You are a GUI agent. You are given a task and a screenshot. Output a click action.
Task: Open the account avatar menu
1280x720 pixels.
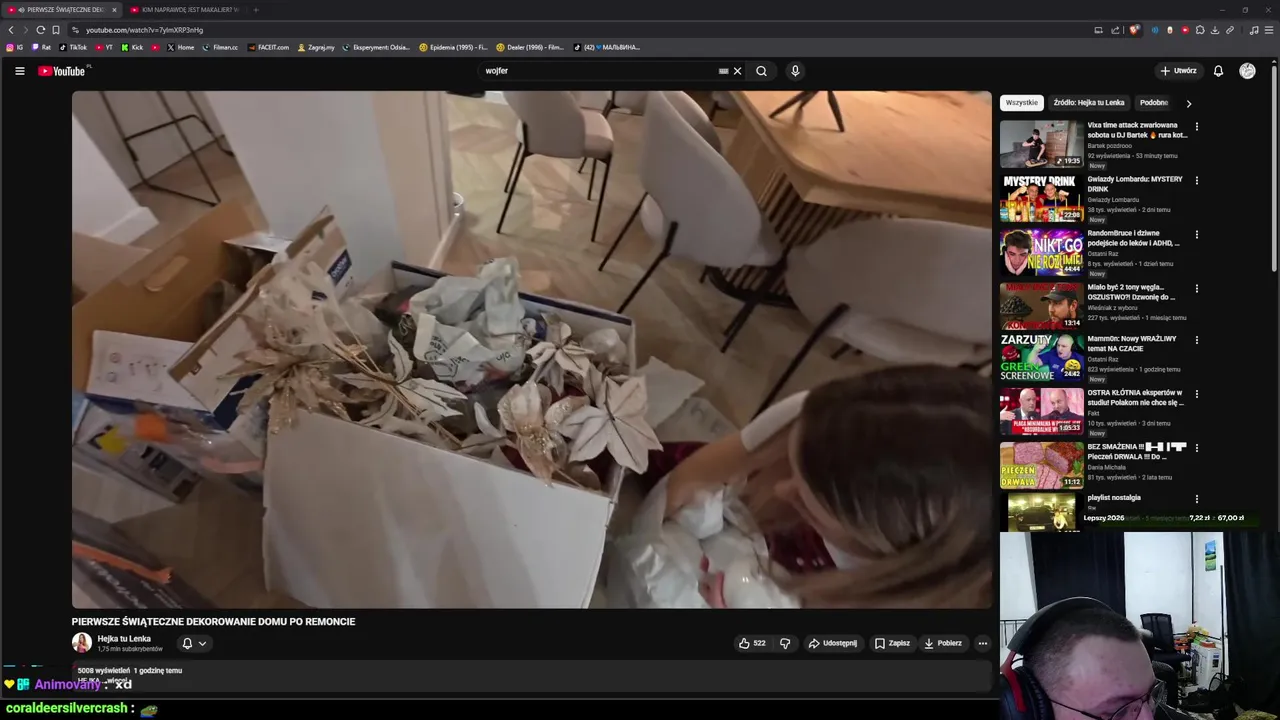(1247, 71)
